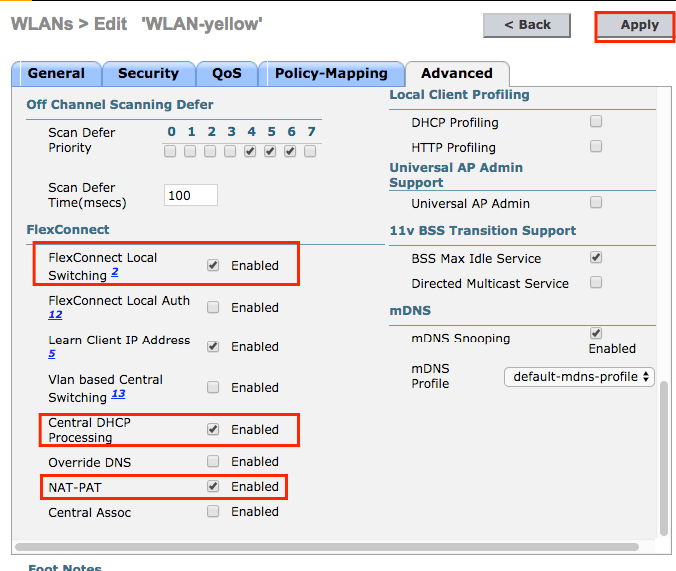Click the Scan Defer Time input field

tap(191, 195)
